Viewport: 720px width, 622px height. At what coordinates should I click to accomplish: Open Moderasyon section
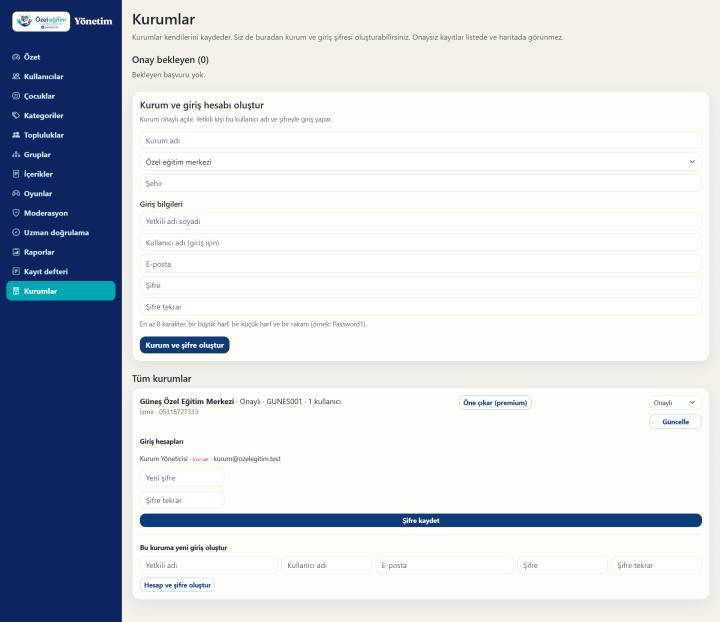click(x=61, y=213)
